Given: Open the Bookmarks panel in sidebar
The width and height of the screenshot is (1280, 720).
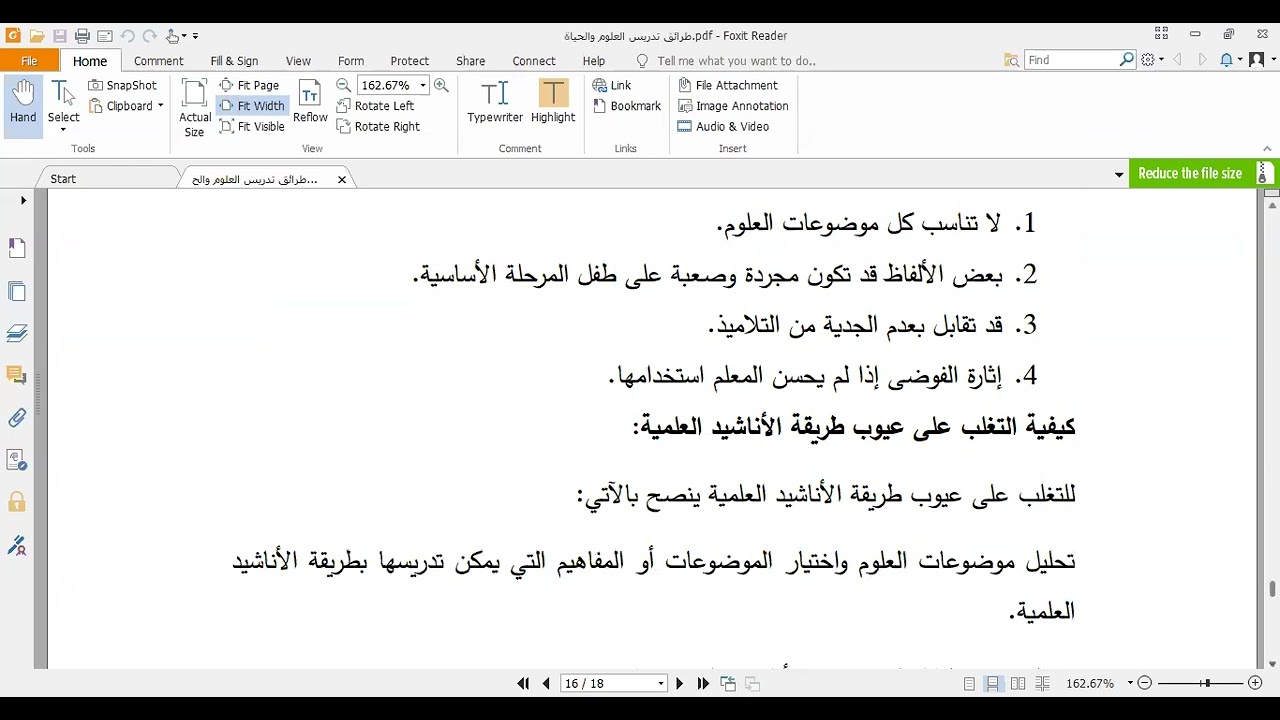Looking at the screenshot, I should tap(17, 248).
